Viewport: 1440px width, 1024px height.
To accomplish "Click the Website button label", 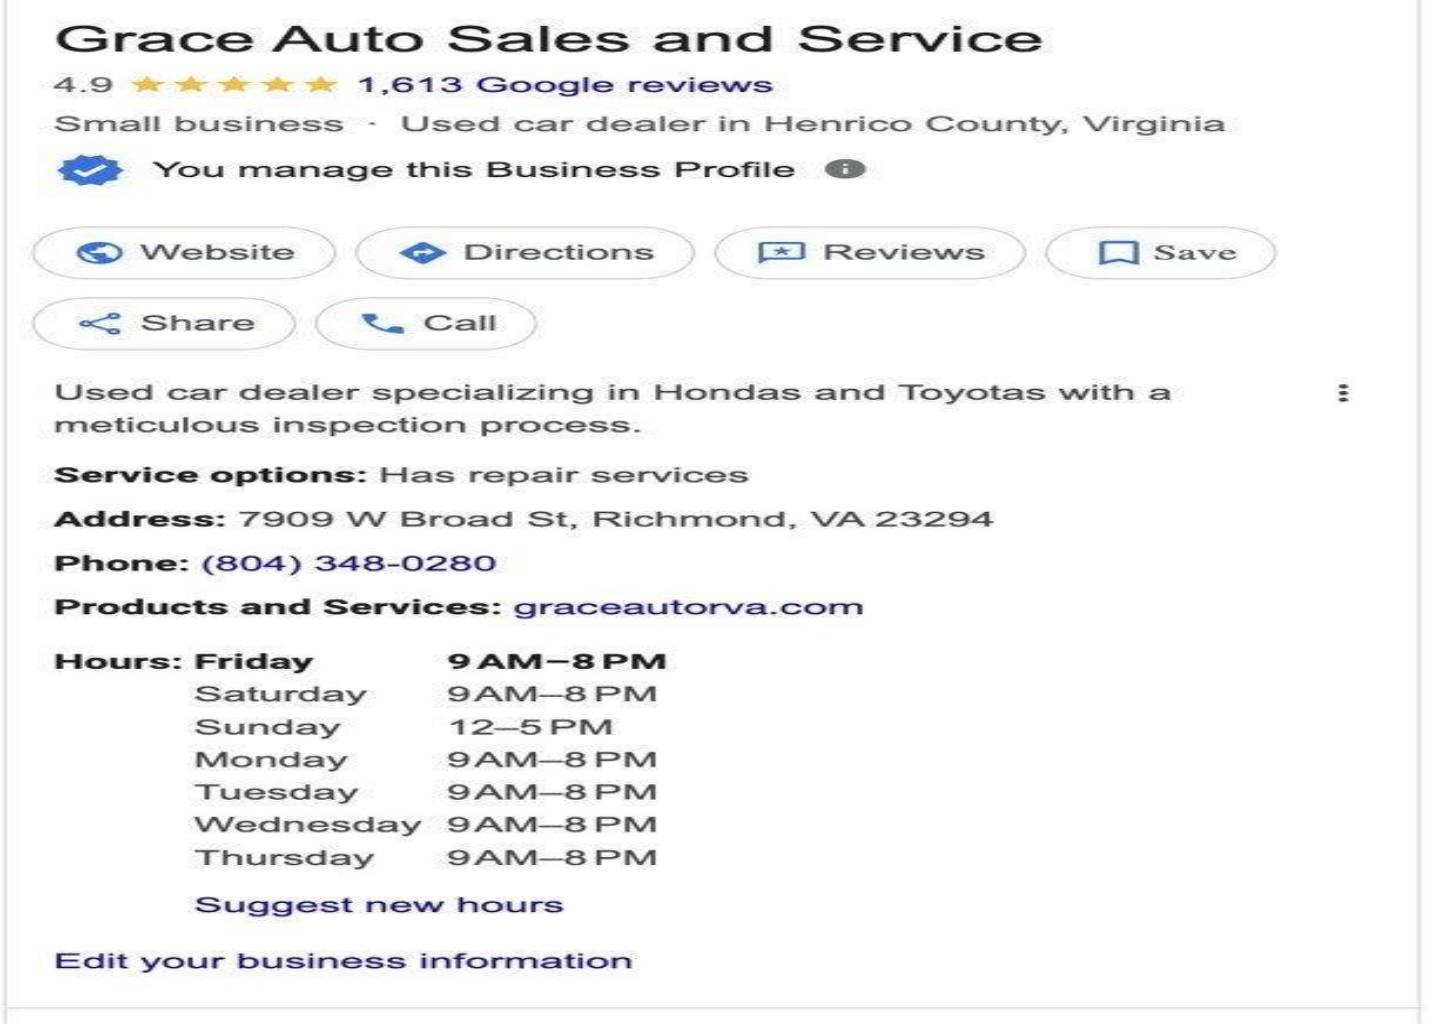I will [217, 252].
